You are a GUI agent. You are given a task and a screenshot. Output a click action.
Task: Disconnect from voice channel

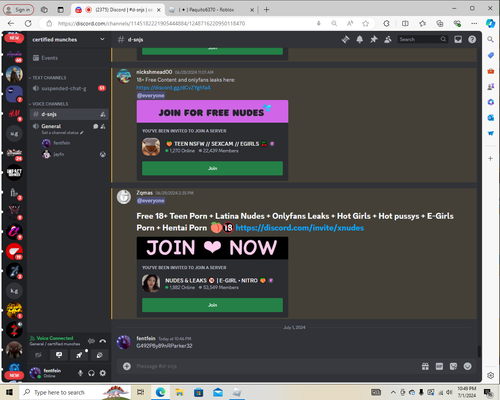click(103, 341)
